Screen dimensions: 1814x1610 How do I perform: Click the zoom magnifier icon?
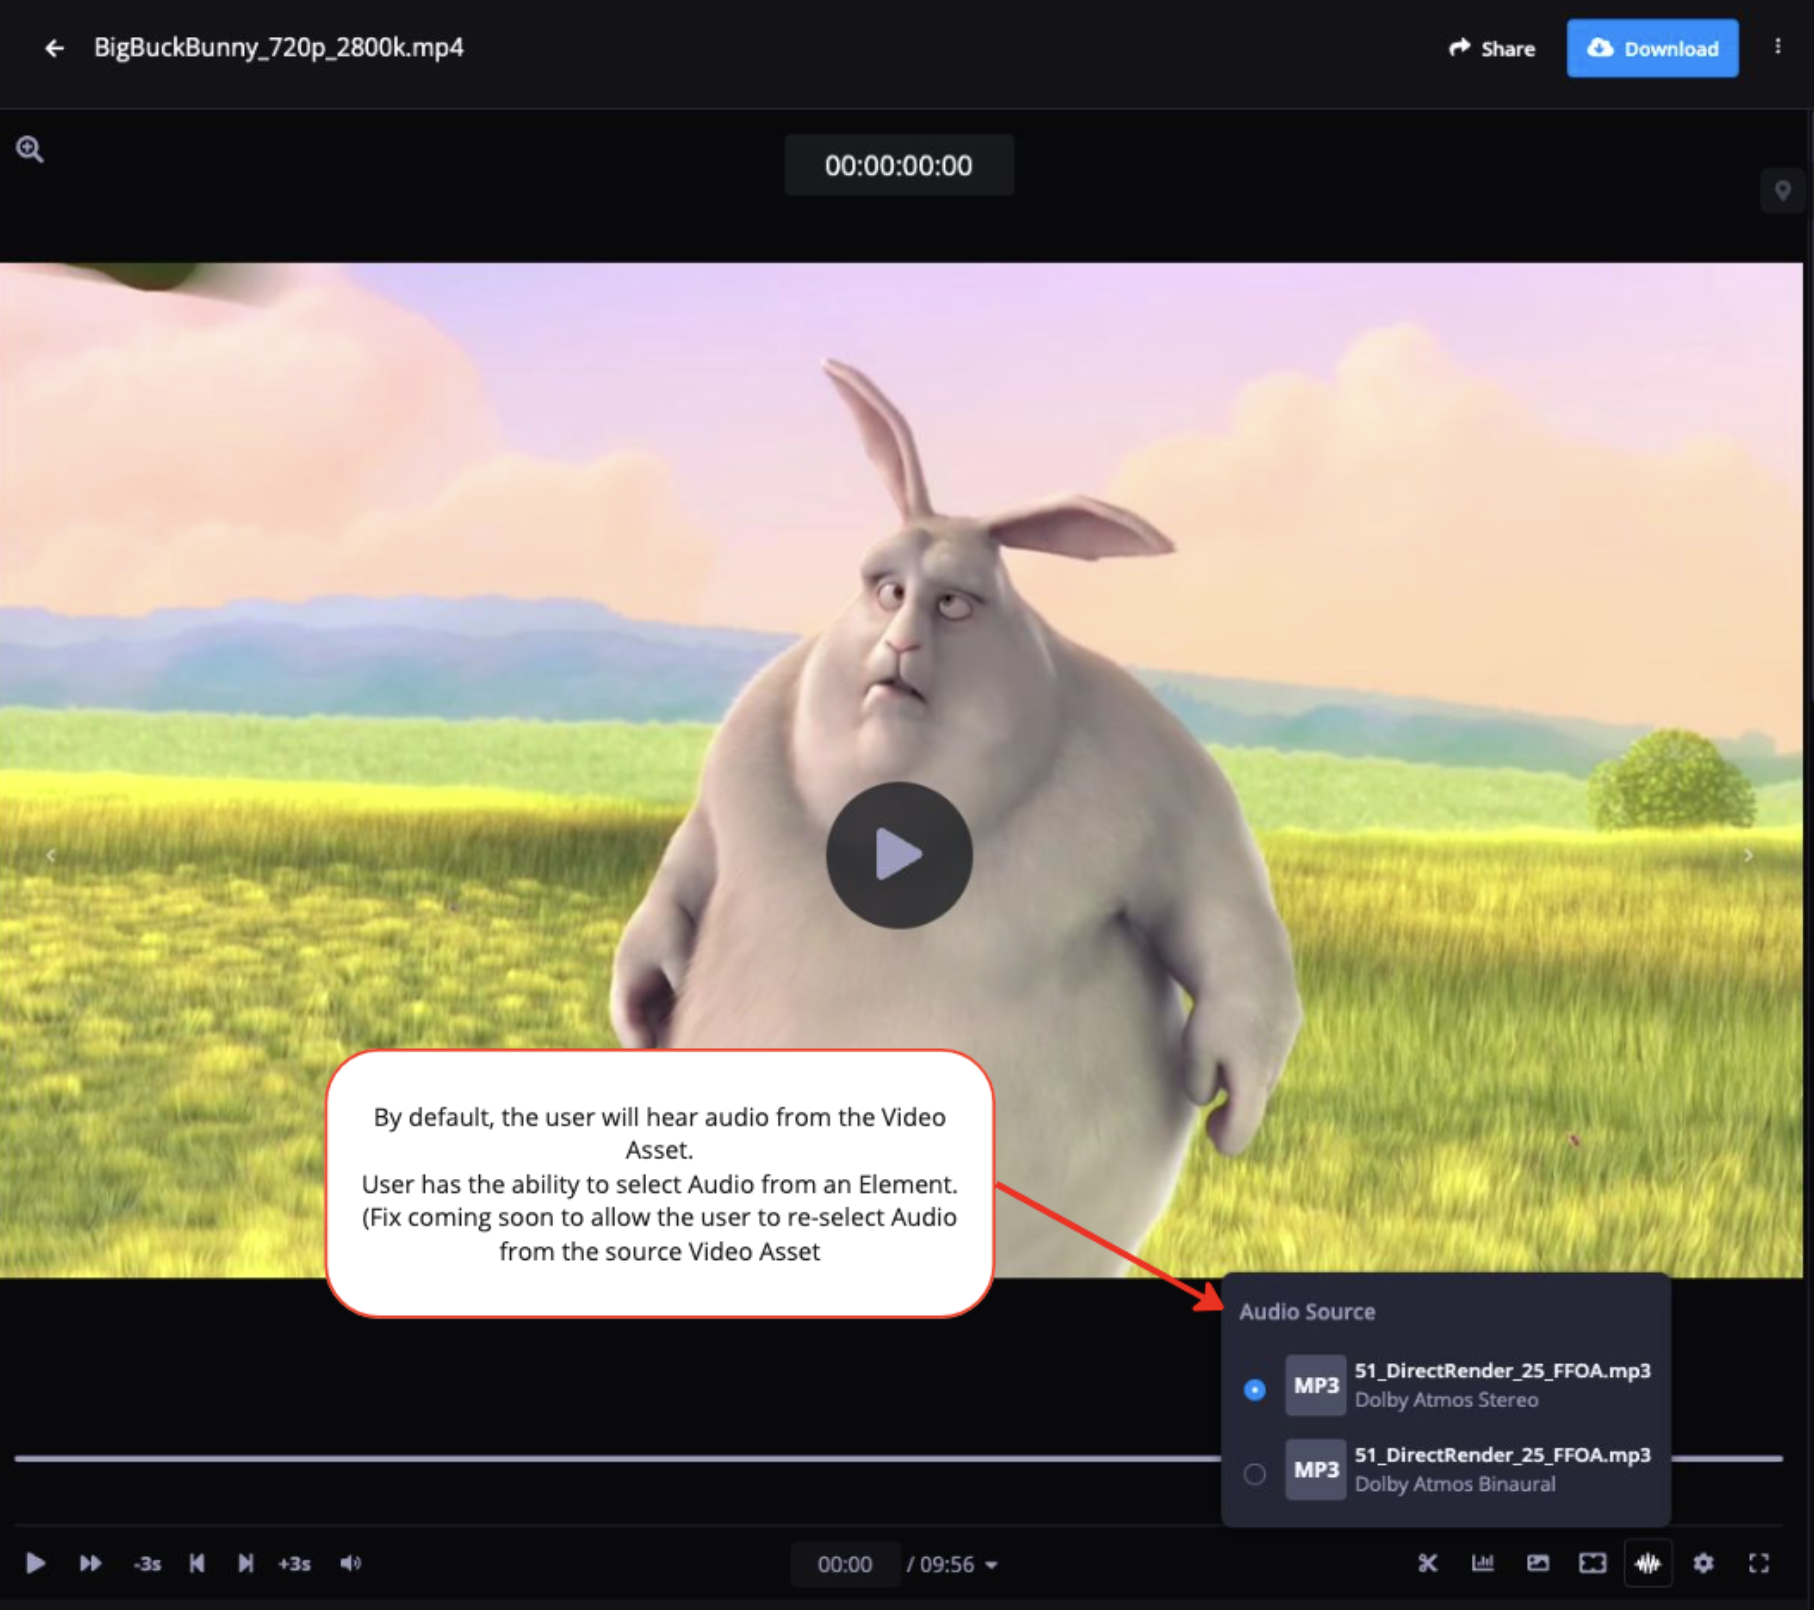tap(30, 150)
